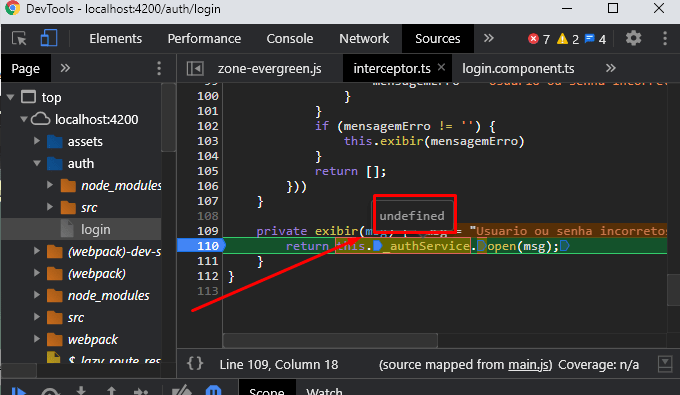
Task: Toggle the inline breakpoint marker before open(msg)
Action: click(481, 246)
